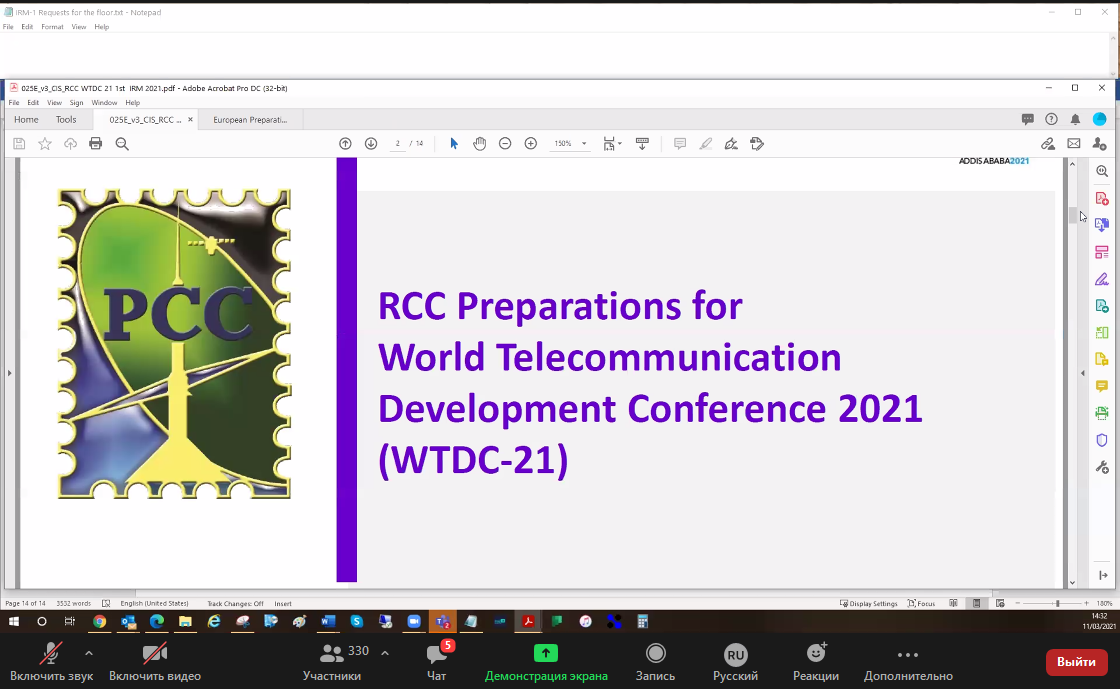Image resolution: width=1120 pixels, height=689 pixels.
Task: Open the green Scan & OCR printer tool
Action: 1102,413
